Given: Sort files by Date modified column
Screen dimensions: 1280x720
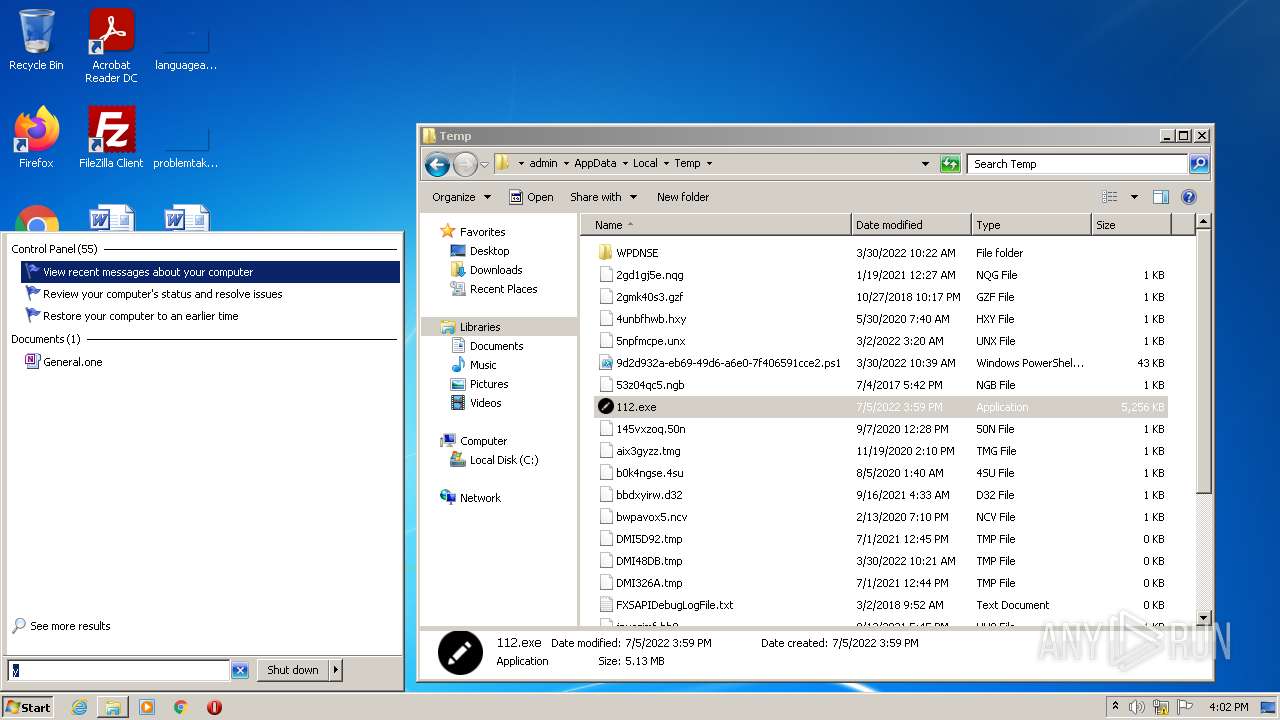Looking at the screenshot, I should point(911,225).
